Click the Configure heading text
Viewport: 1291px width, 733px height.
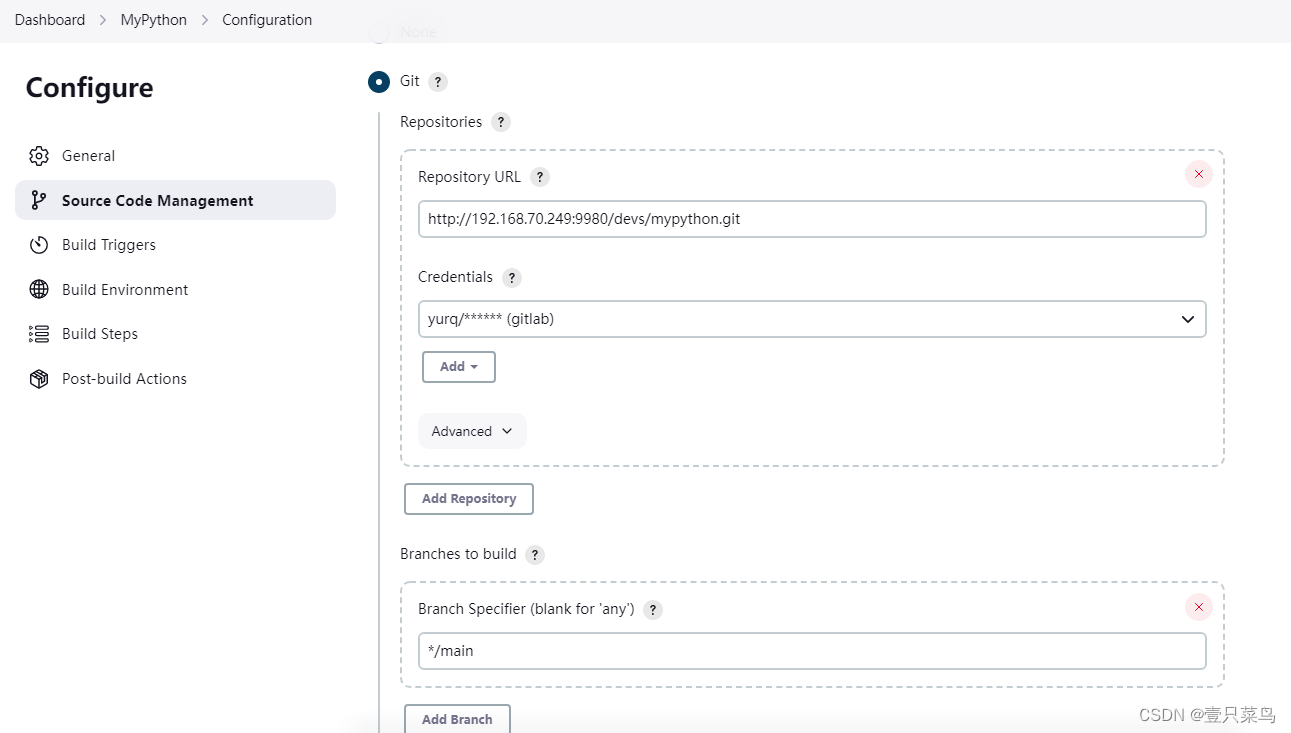[x=90, y=88]
